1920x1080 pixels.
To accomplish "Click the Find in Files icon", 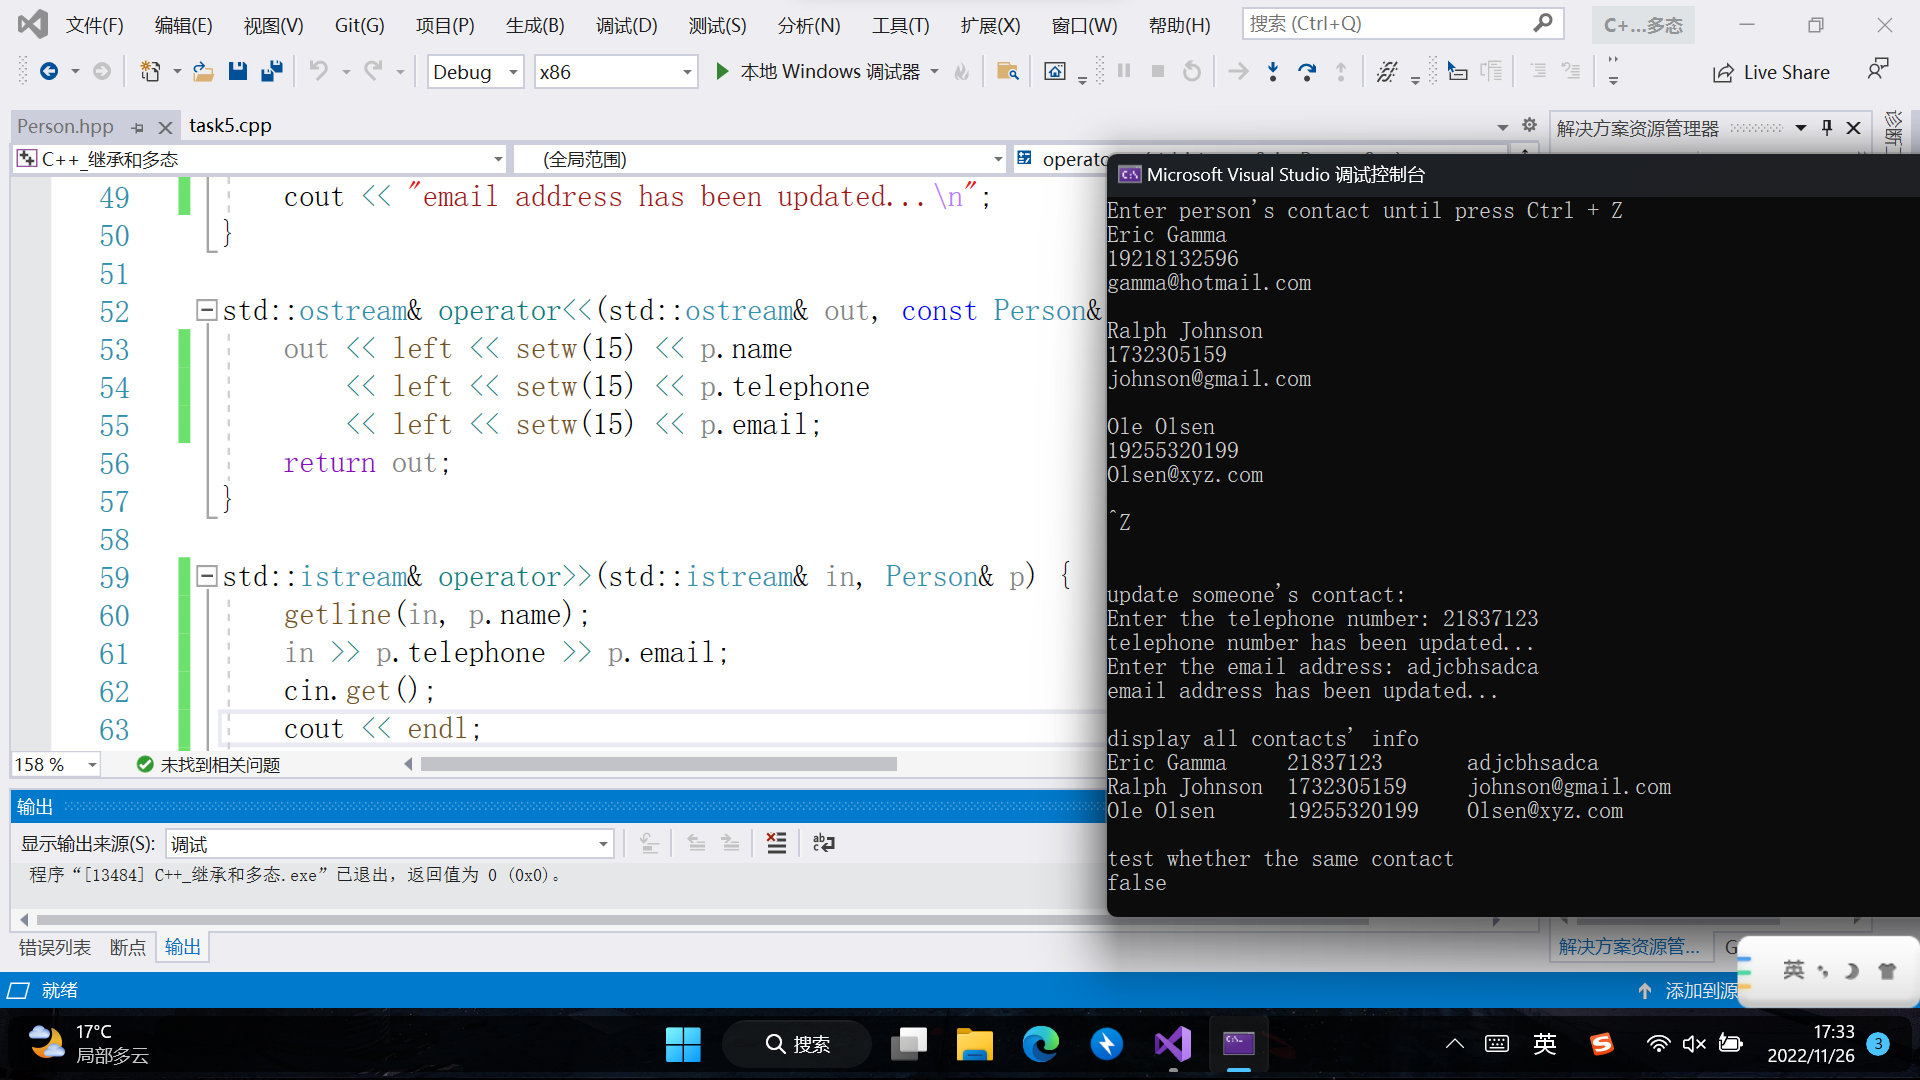I will [x=1007, y=71].
